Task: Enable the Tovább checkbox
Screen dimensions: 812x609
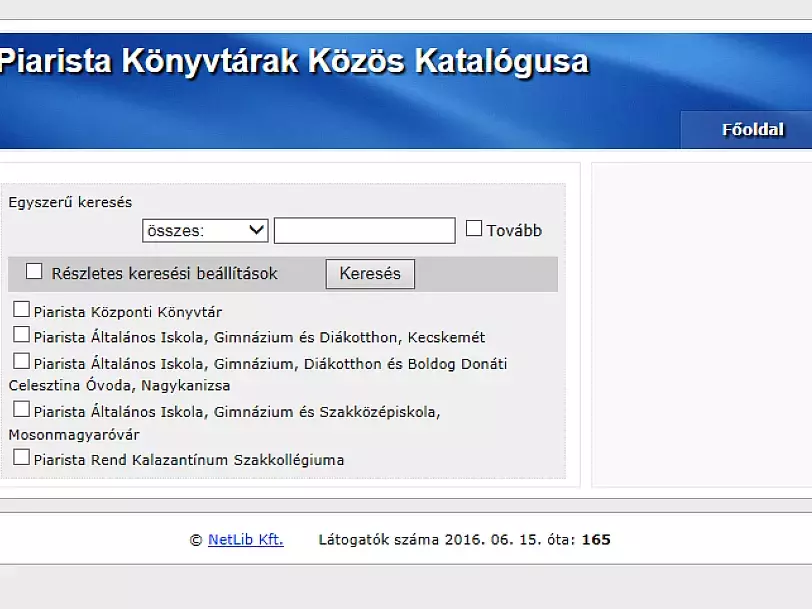Action: (x=474, y=228)
